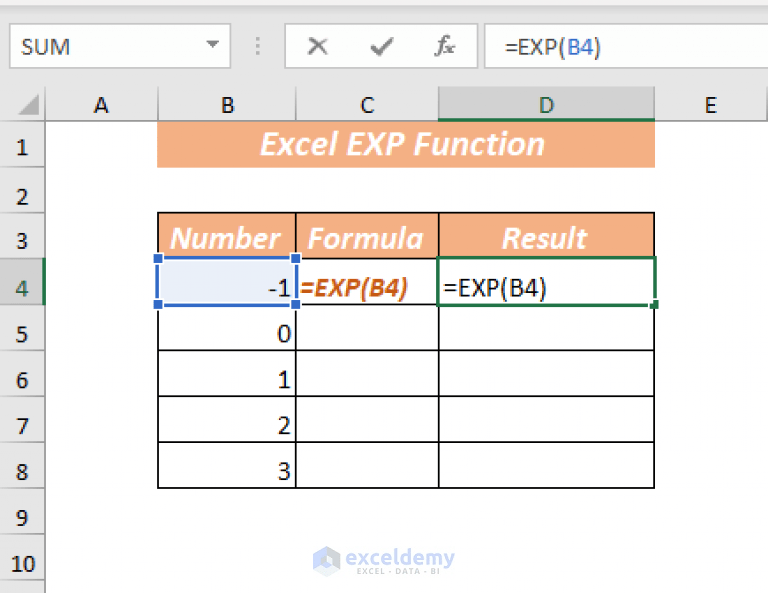Select column B header
Image resolution: width=768 pixels, height=593 pixels.
pyautogui.click(x=227, y=104)
